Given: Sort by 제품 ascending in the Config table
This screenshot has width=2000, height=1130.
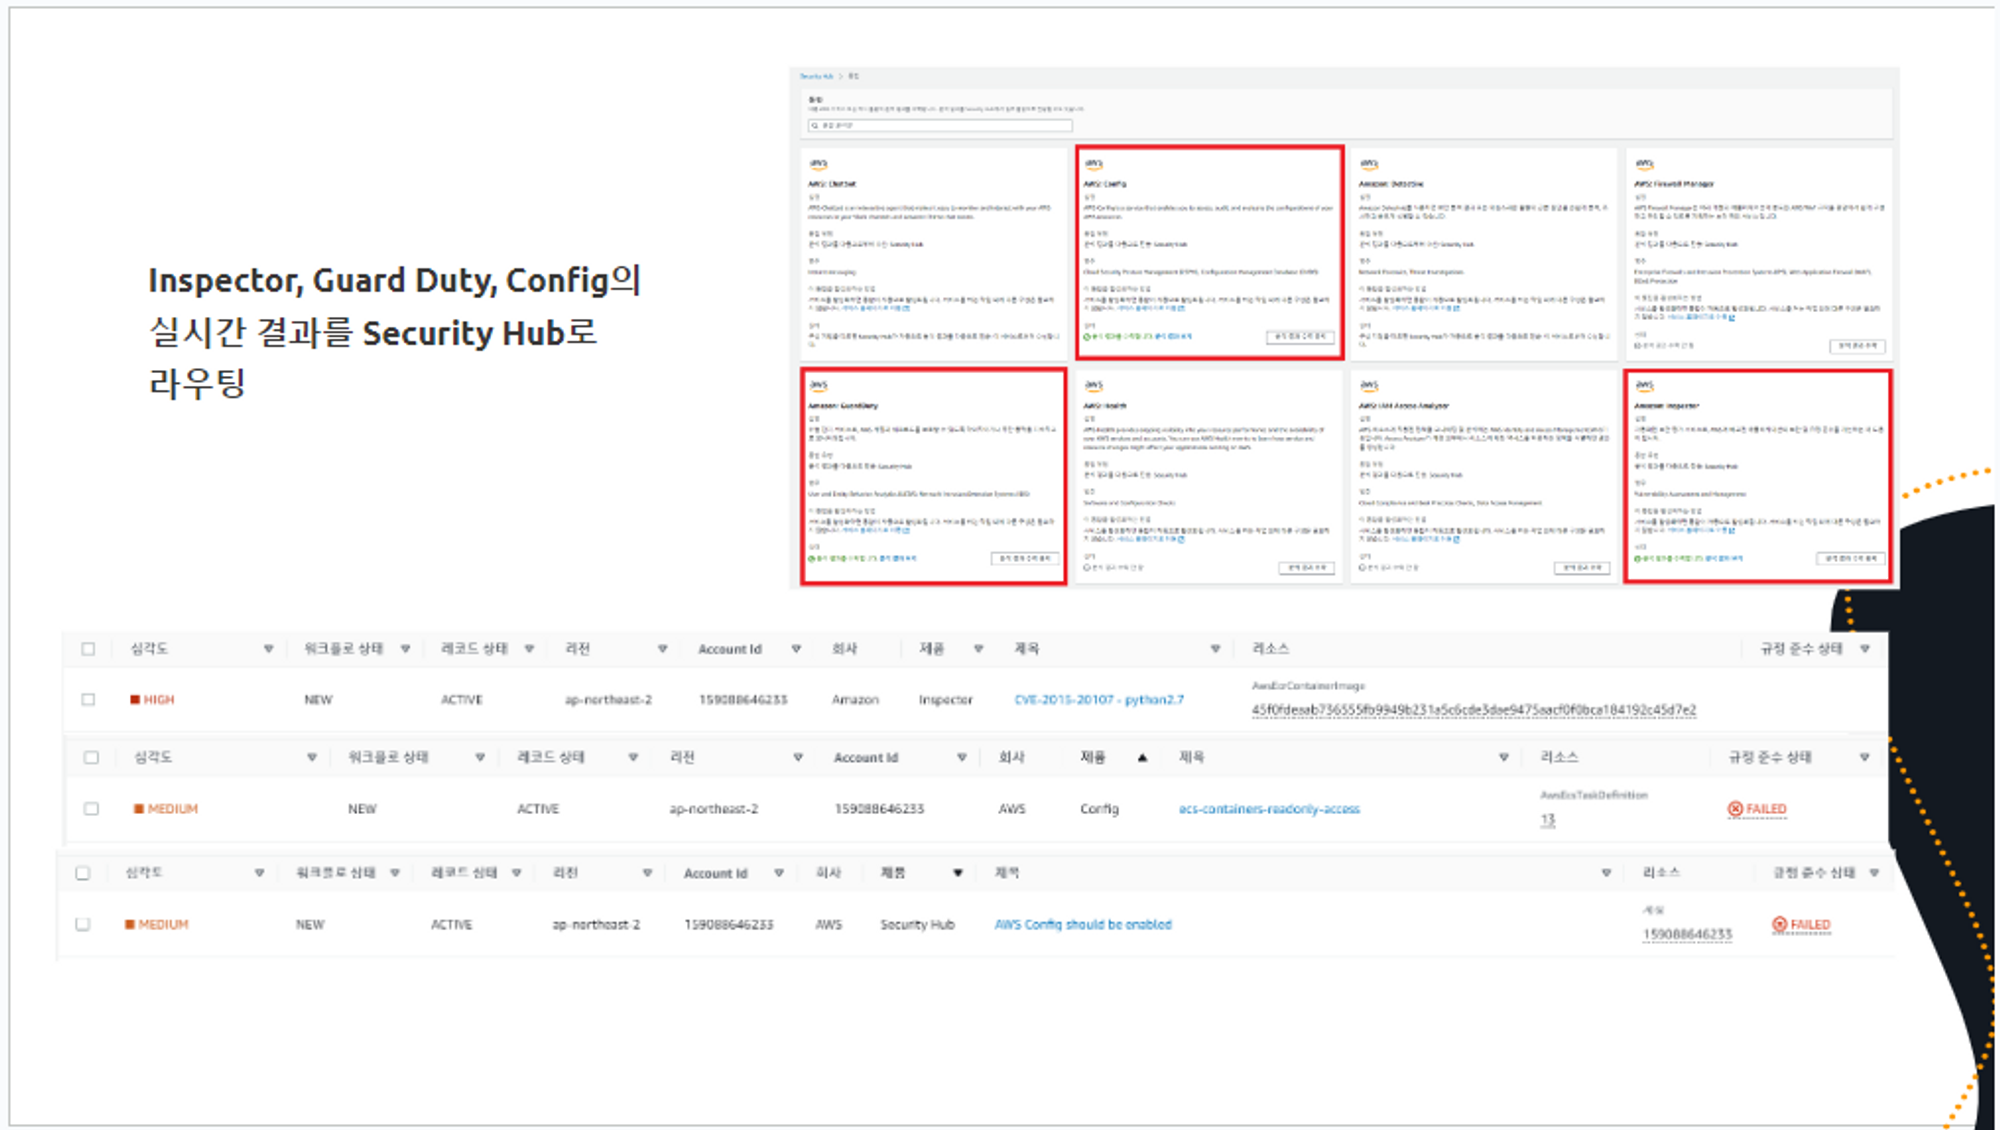Looking at the screenshot, I should pos(1142,758).
